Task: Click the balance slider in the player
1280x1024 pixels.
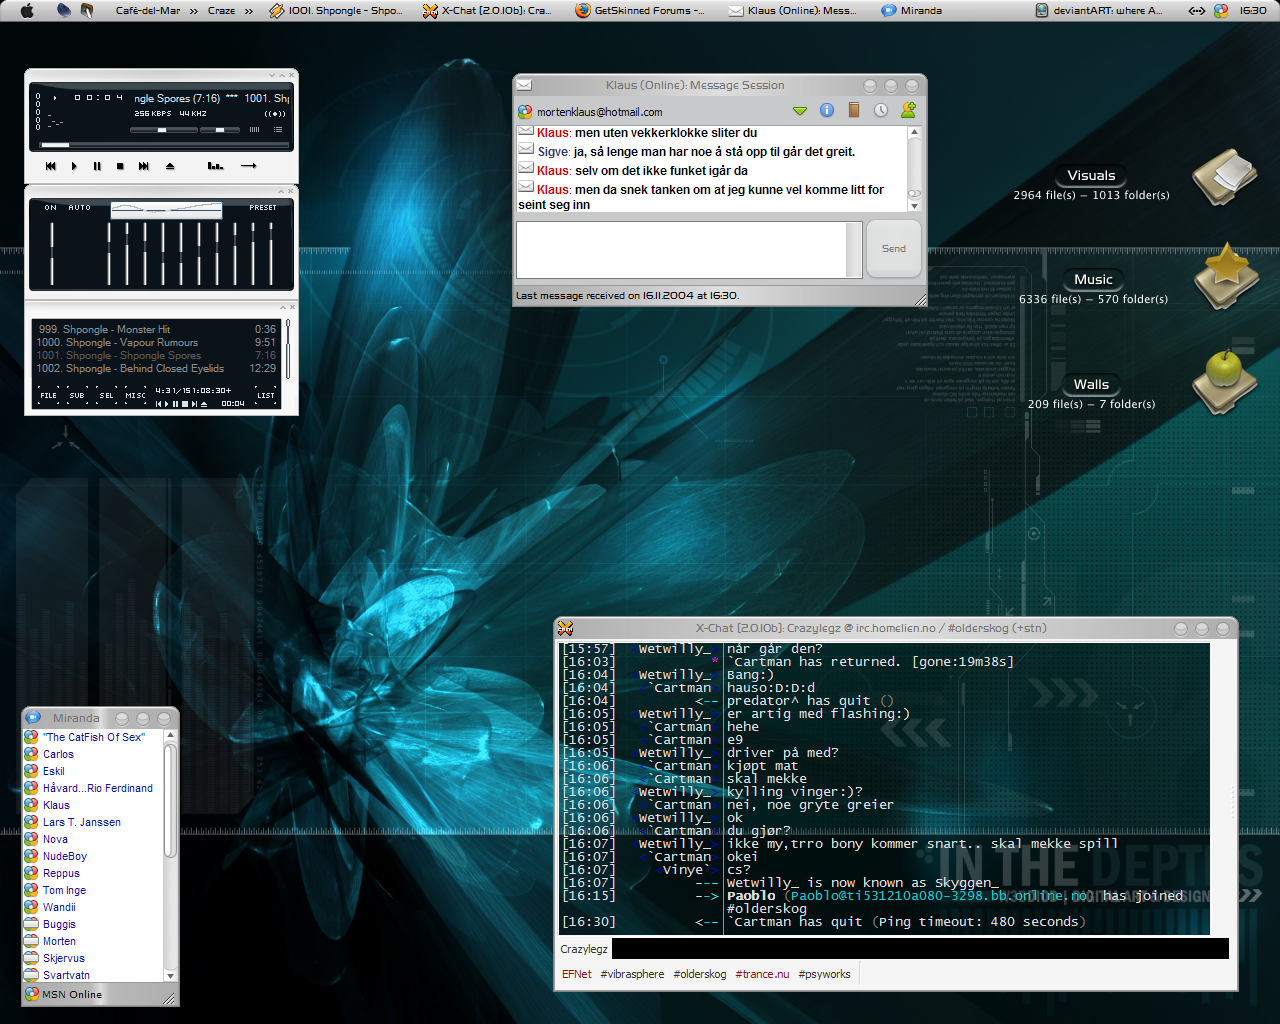Action: pos(219,129)
